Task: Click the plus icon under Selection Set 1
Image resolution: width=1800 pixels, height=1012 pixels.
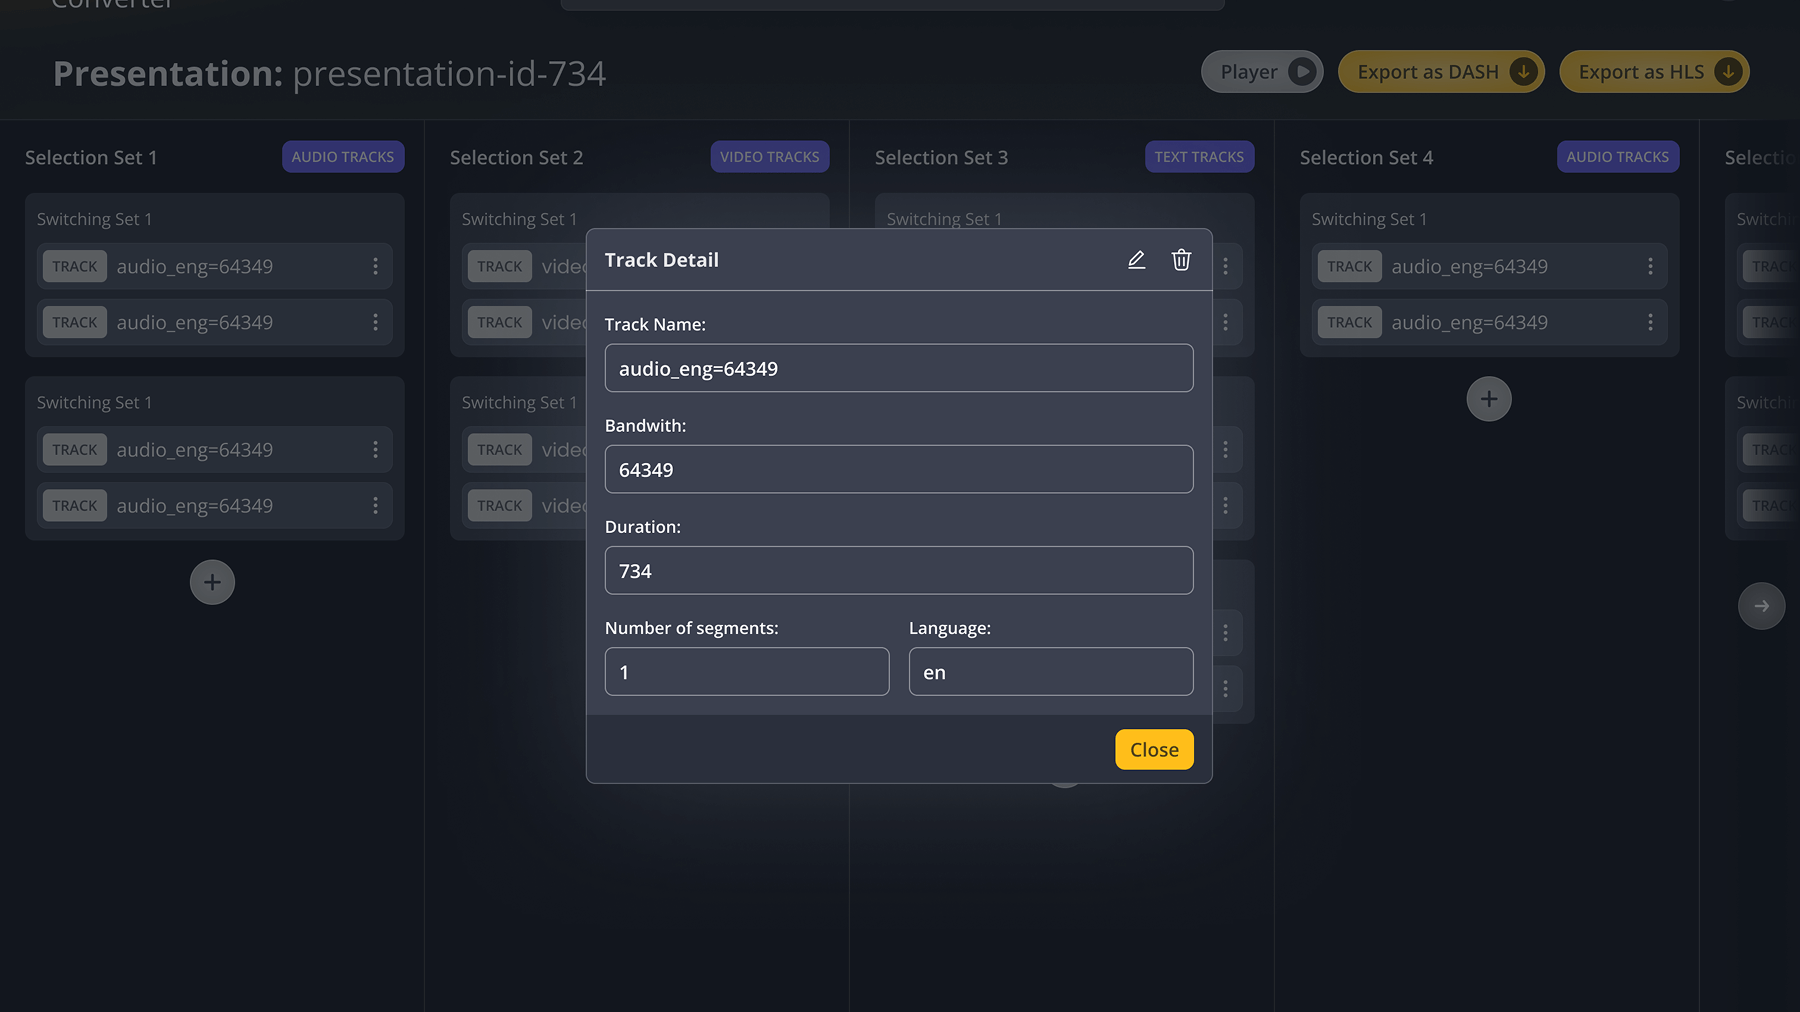Action: click(x=212, y=581)
